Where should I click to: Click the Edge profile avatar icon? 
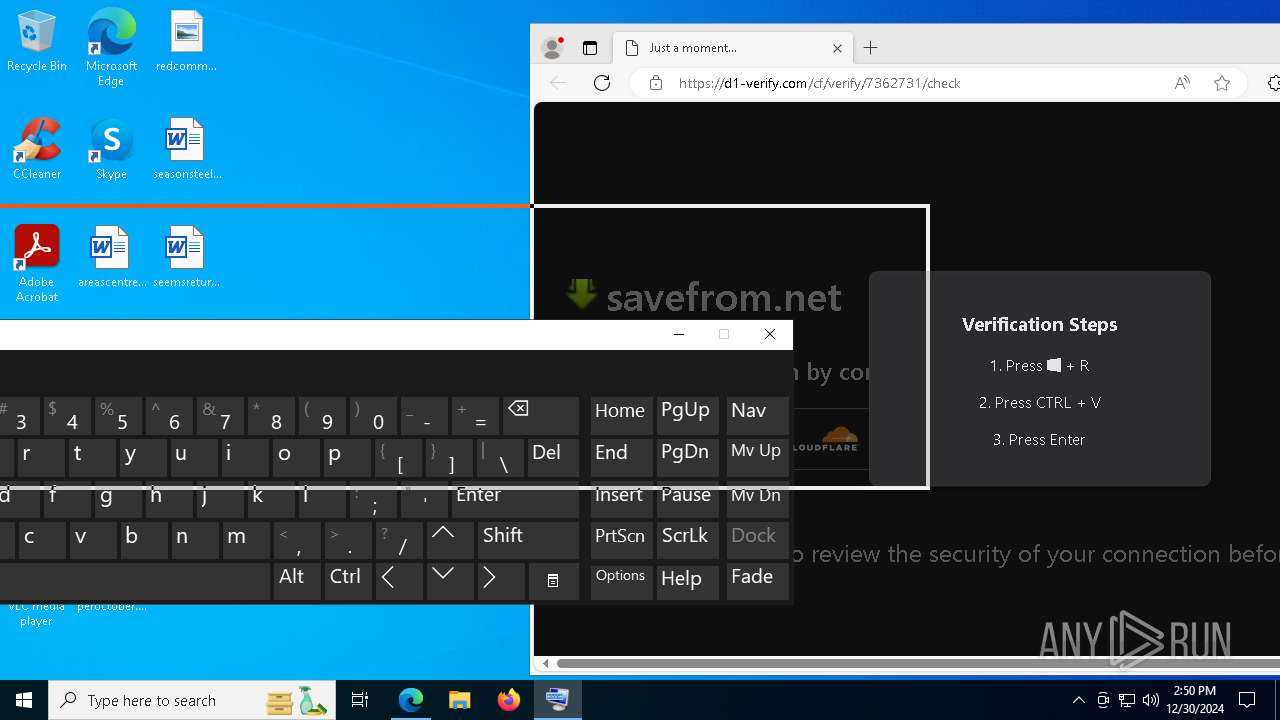tap(551, 47)
